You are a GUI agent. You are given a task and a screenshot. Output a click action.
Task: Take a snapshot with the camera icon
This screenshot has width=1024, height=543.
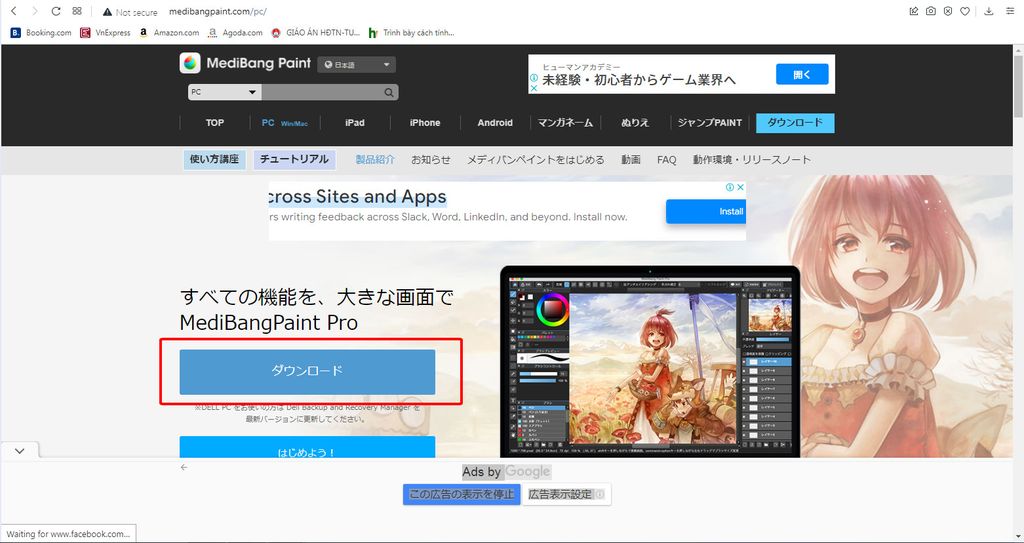coord(931,11)
